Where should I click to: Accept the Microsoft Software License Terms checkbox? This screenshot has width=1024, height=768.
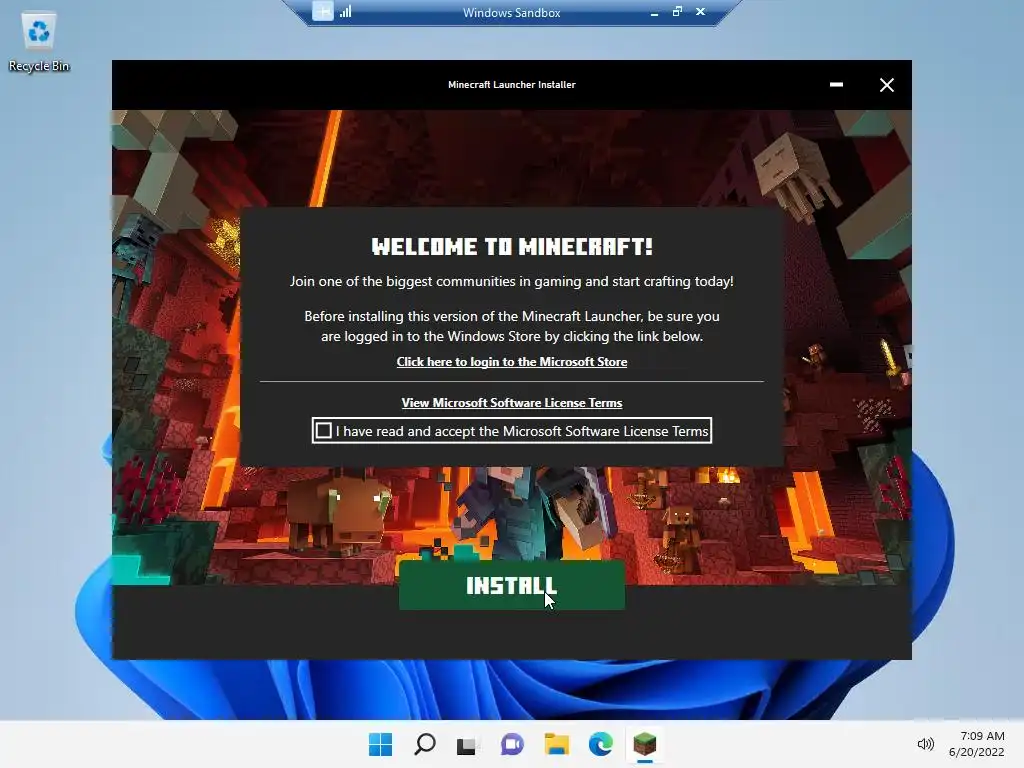pyautogui.click(x=323, y=431)
